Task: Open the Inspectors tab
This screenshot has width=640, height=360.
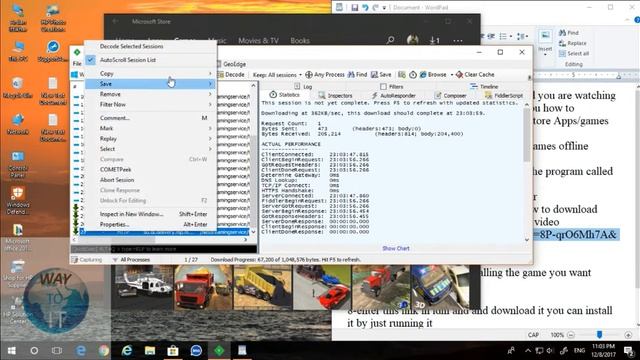Action: pos(335,95)
